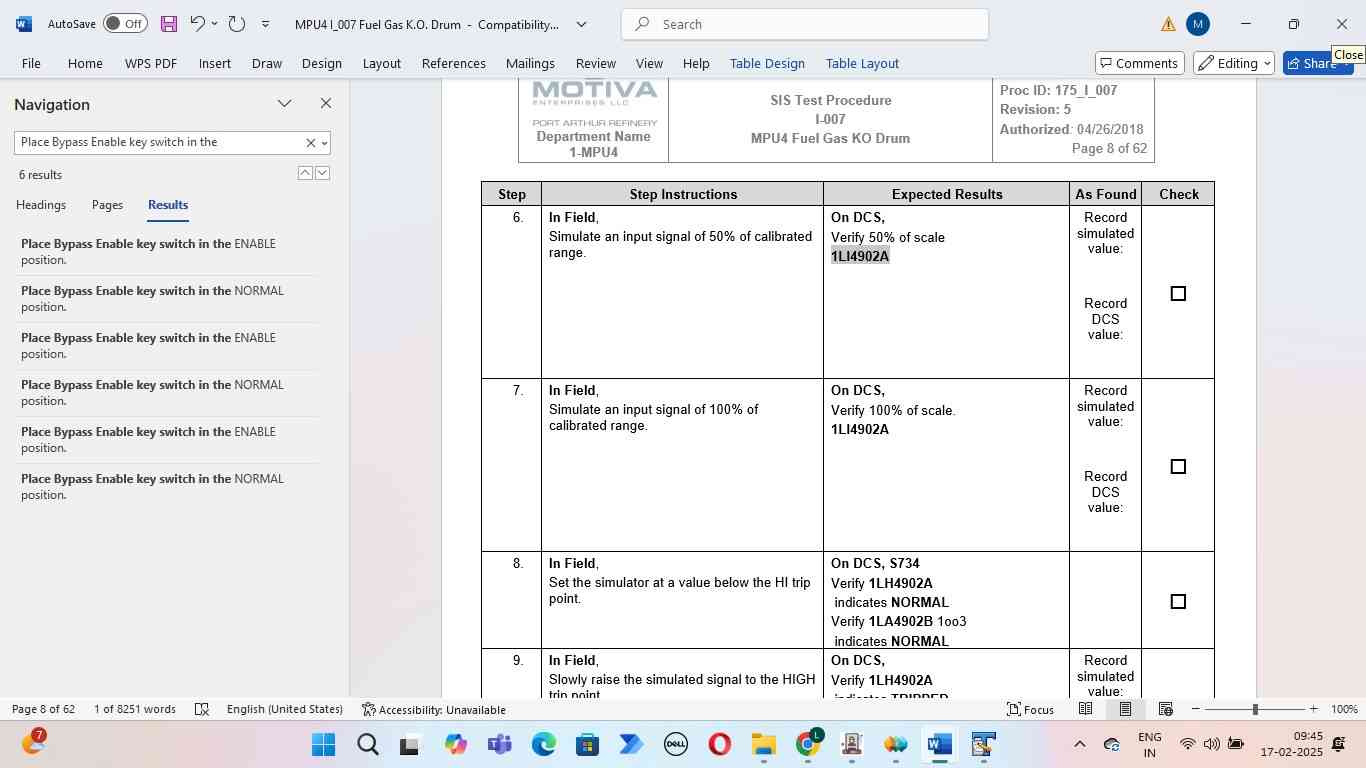Switch to Headings tab in Navigation
The width and height of the screenshot is (1366, 768).
41,205
